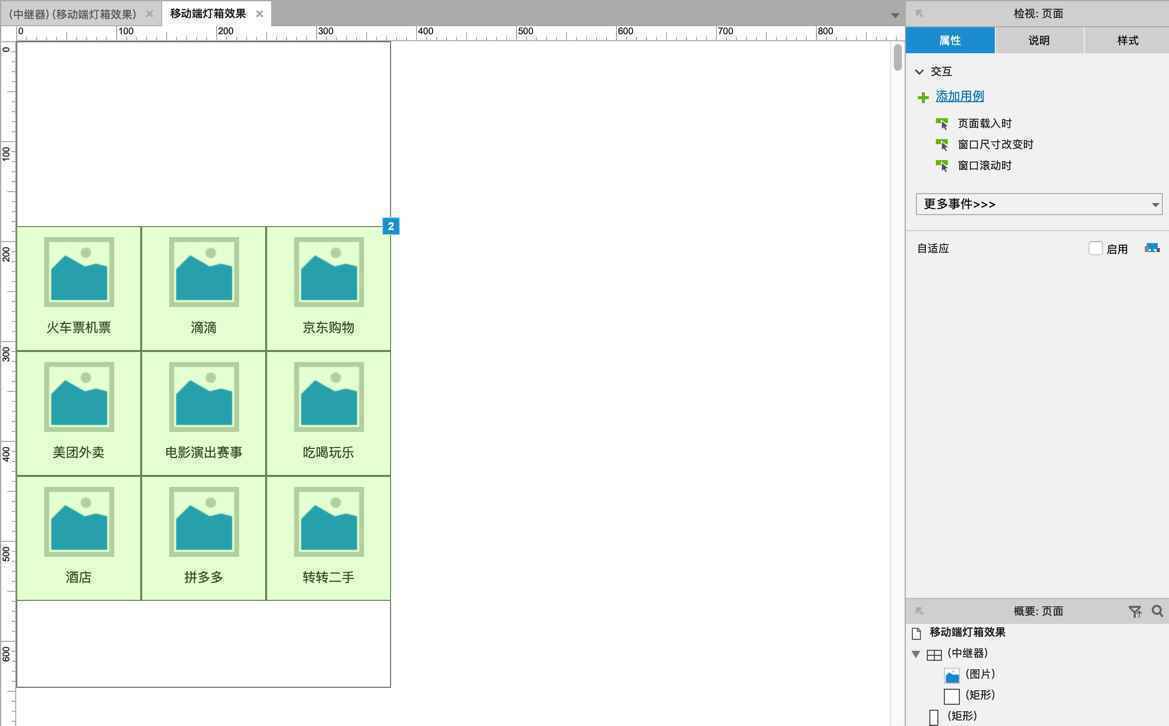1169x726 pixels.
Task: Click the vertical canvas scrollbar thumb
Action: click(x=898, y=57)
